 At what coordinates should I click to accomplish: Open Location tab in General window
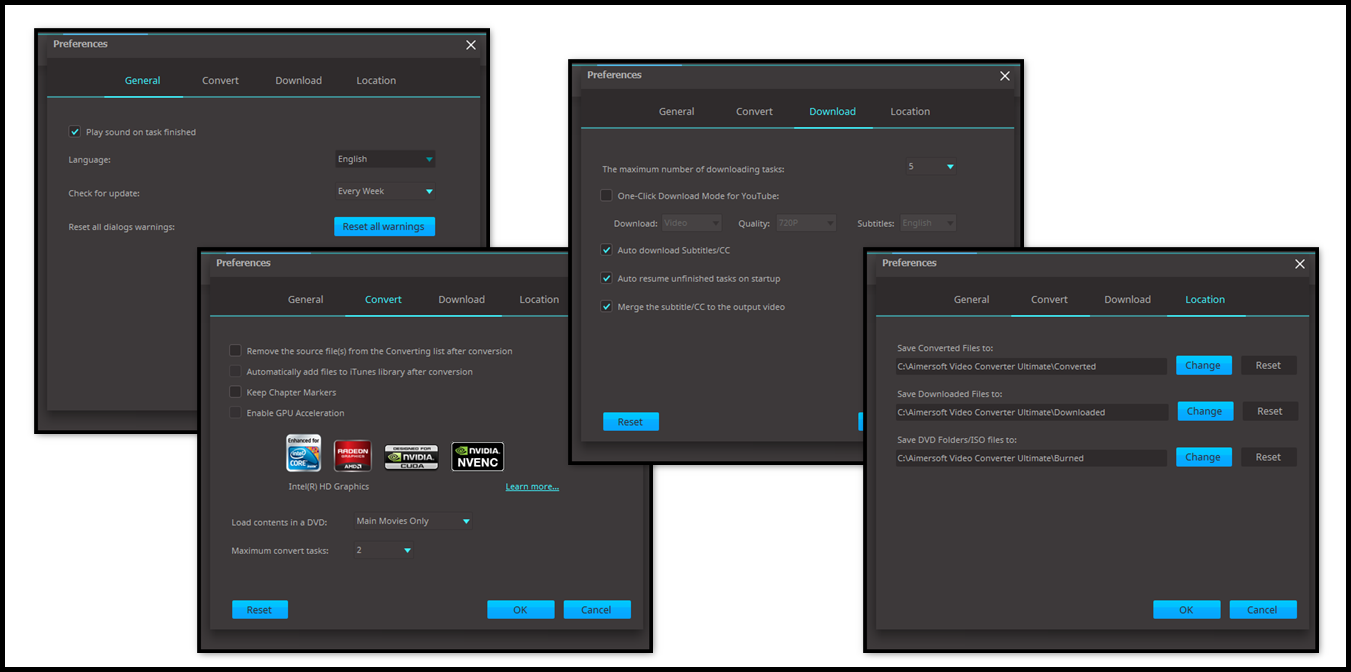coord(376,81)
